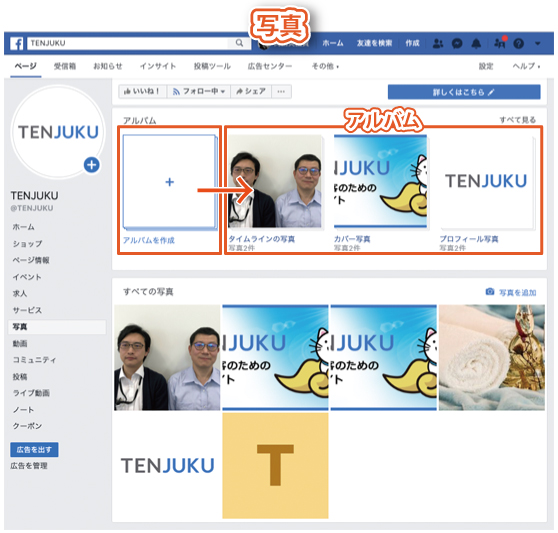Expand the その他 dropdown tab
The image size is (558, 533).
[x=325, y=66]
